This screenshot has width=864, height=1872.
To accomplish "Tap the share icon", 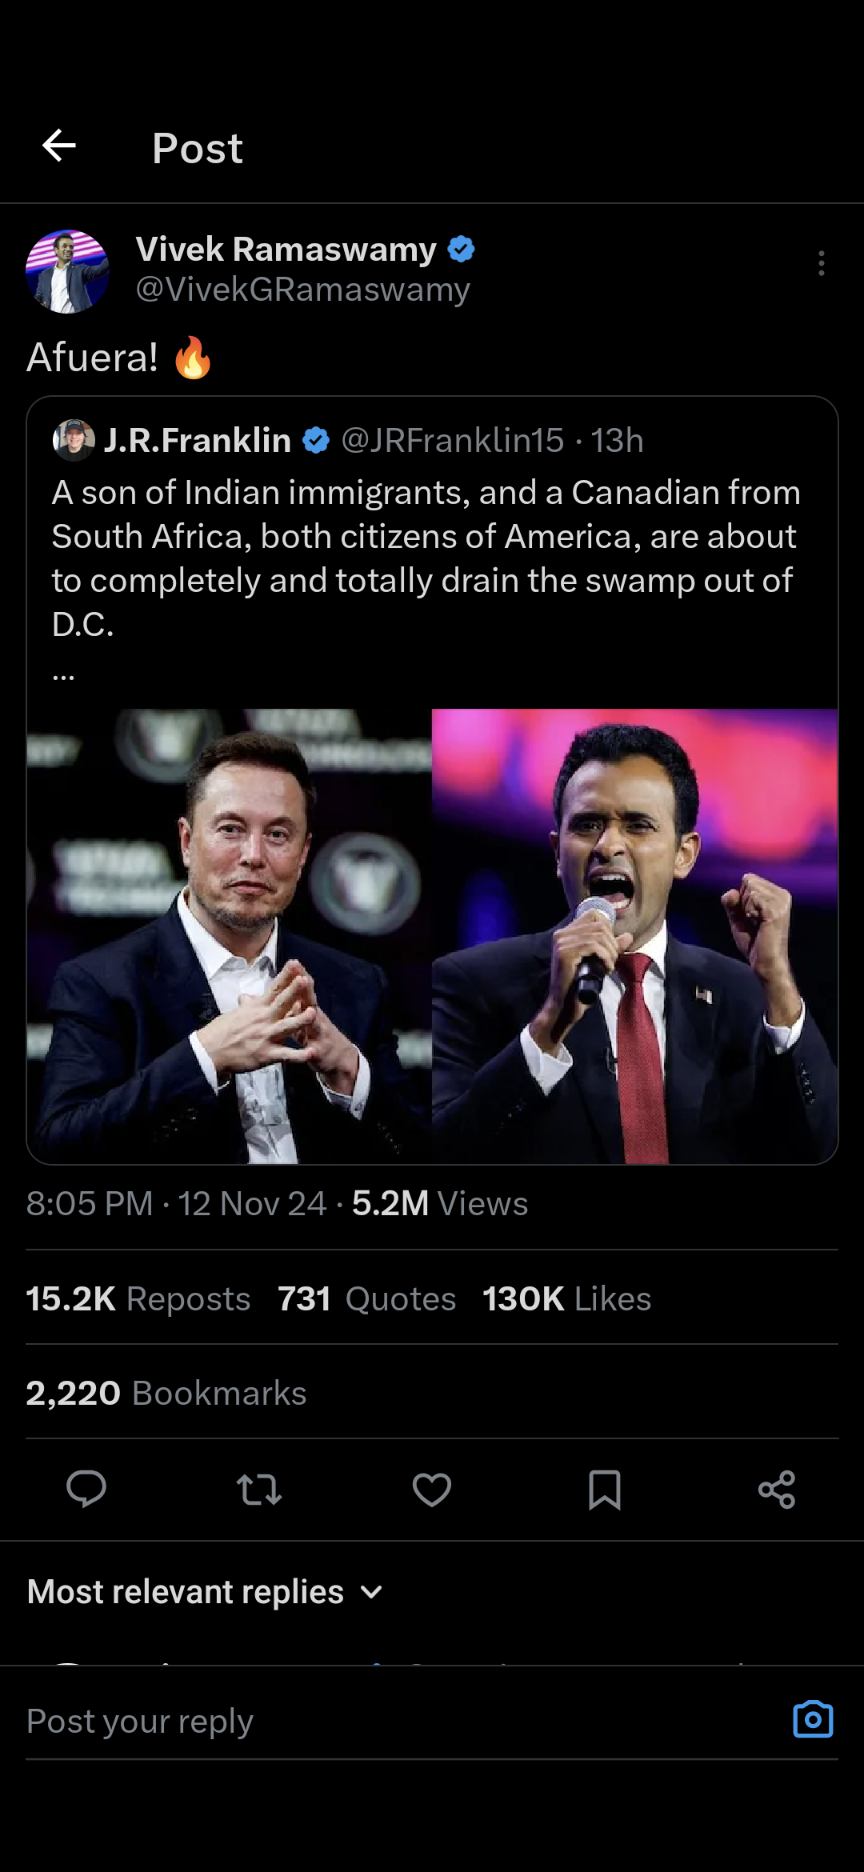I will point(777,1490).
